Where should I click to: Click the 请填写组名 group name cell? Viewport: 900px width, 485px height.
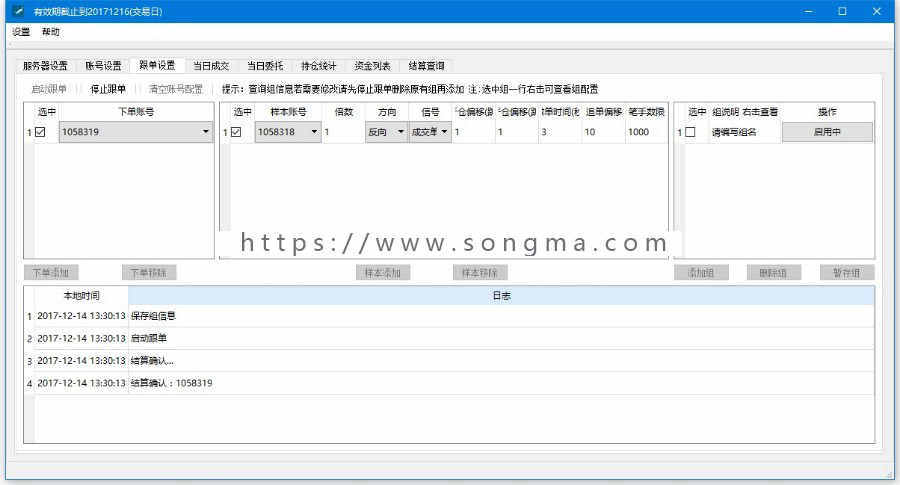744,132
